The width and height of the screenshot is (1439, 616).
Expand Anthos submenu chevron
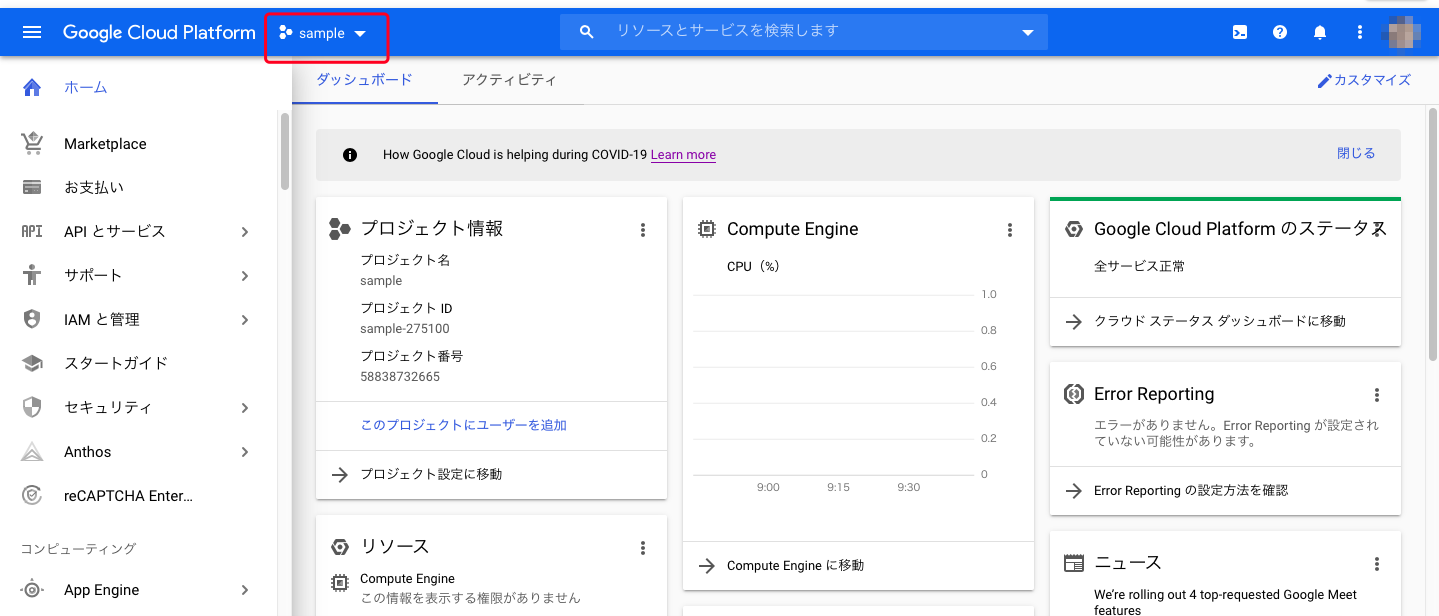(x=245, y=452)
